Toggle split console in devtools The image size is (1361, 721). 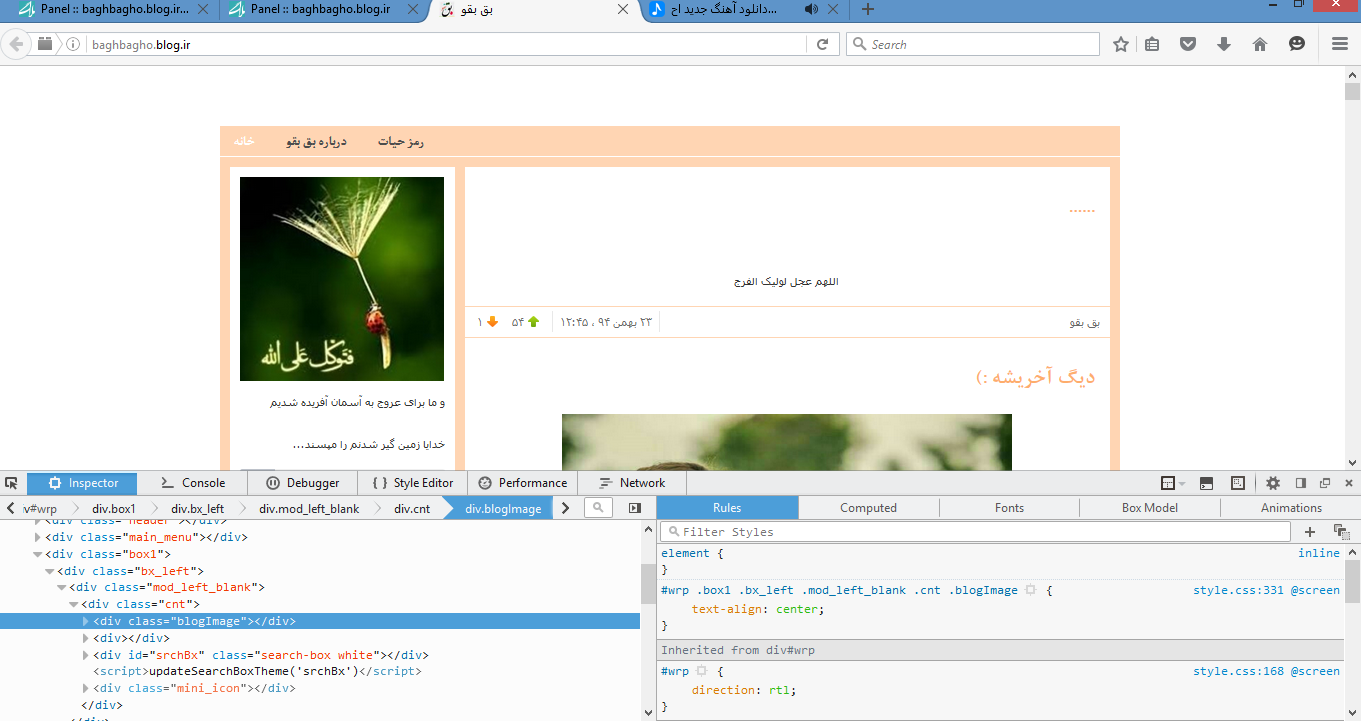[1206, 483]
